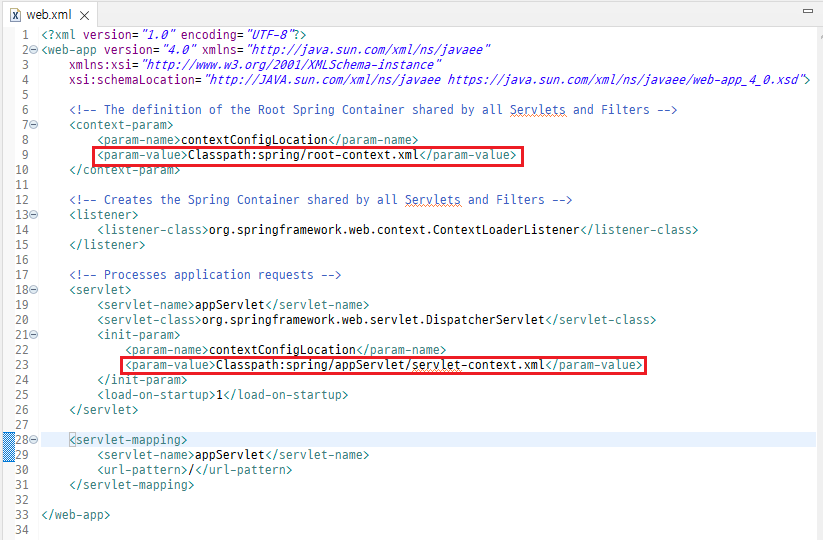The image size is (823, 540).
Task: Click the Root Spring Container comment
Action: pyautogui.click(x=373, y=110)
